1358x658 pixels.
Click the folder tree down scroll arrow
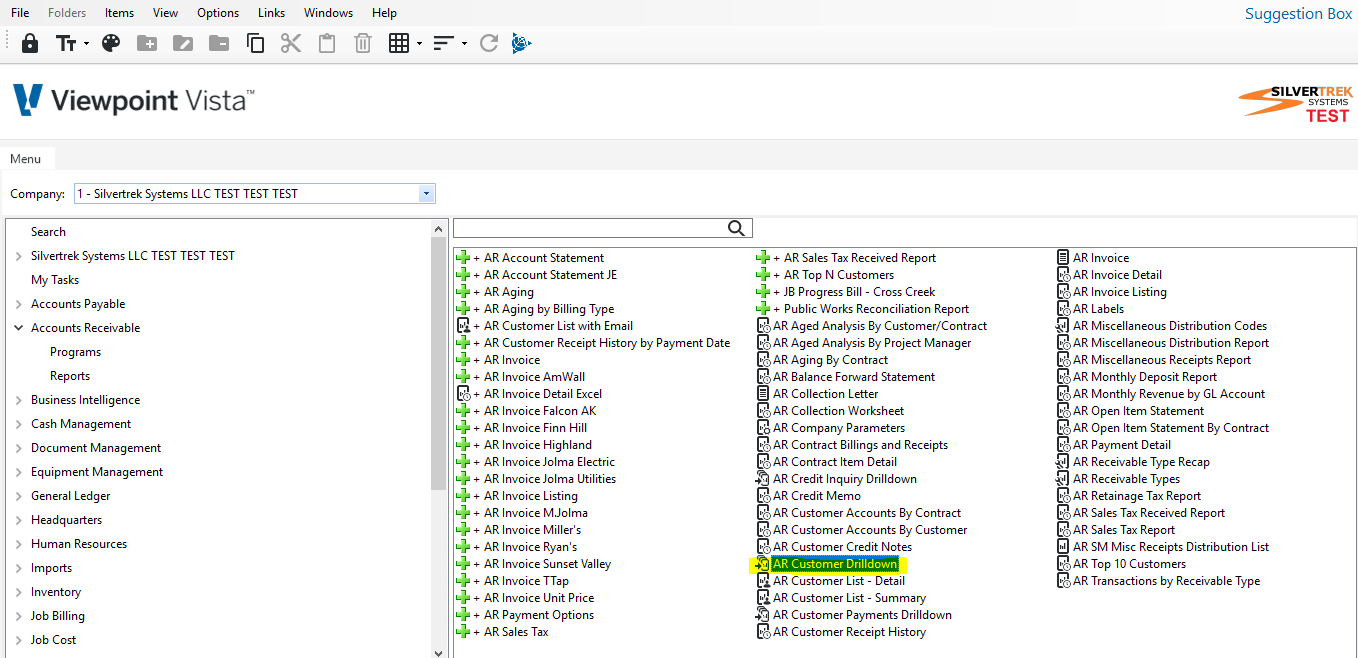tap(438, 652)
